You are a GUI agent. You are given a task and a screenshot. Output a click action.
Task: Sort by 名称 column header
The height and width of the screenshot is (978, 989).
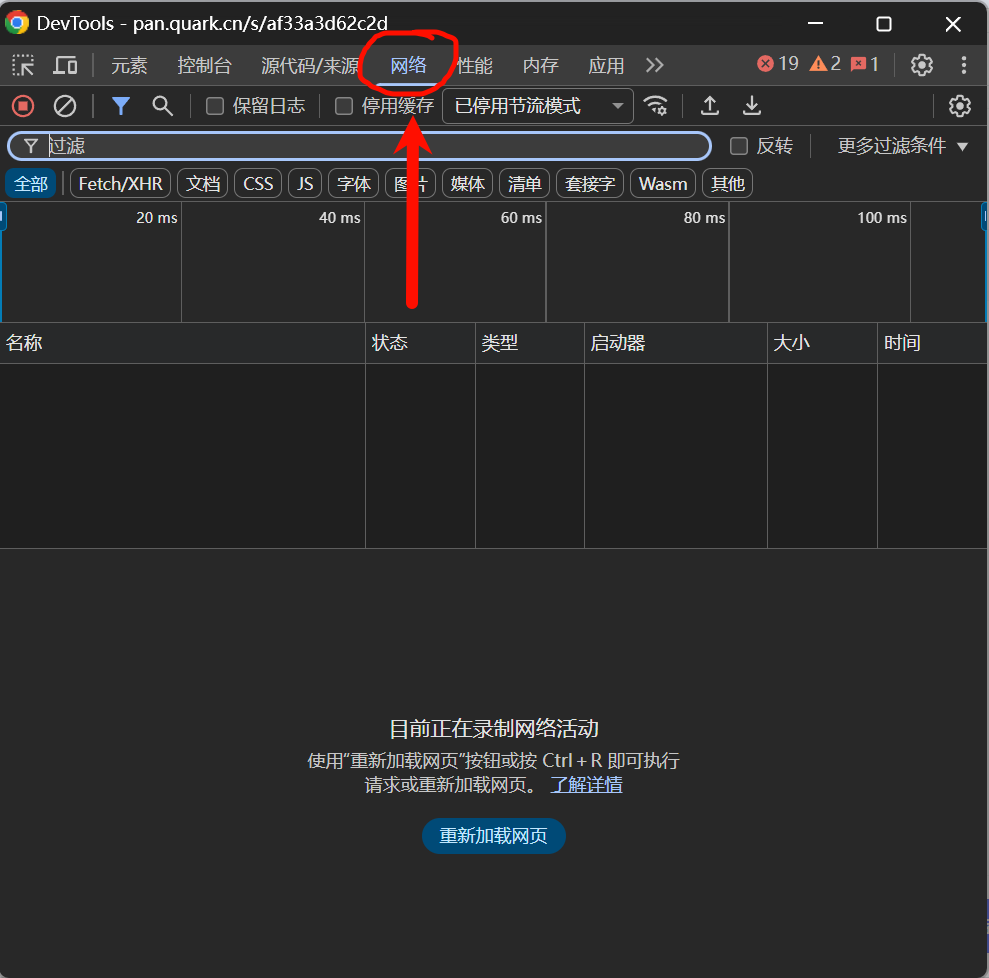point(182,343)
